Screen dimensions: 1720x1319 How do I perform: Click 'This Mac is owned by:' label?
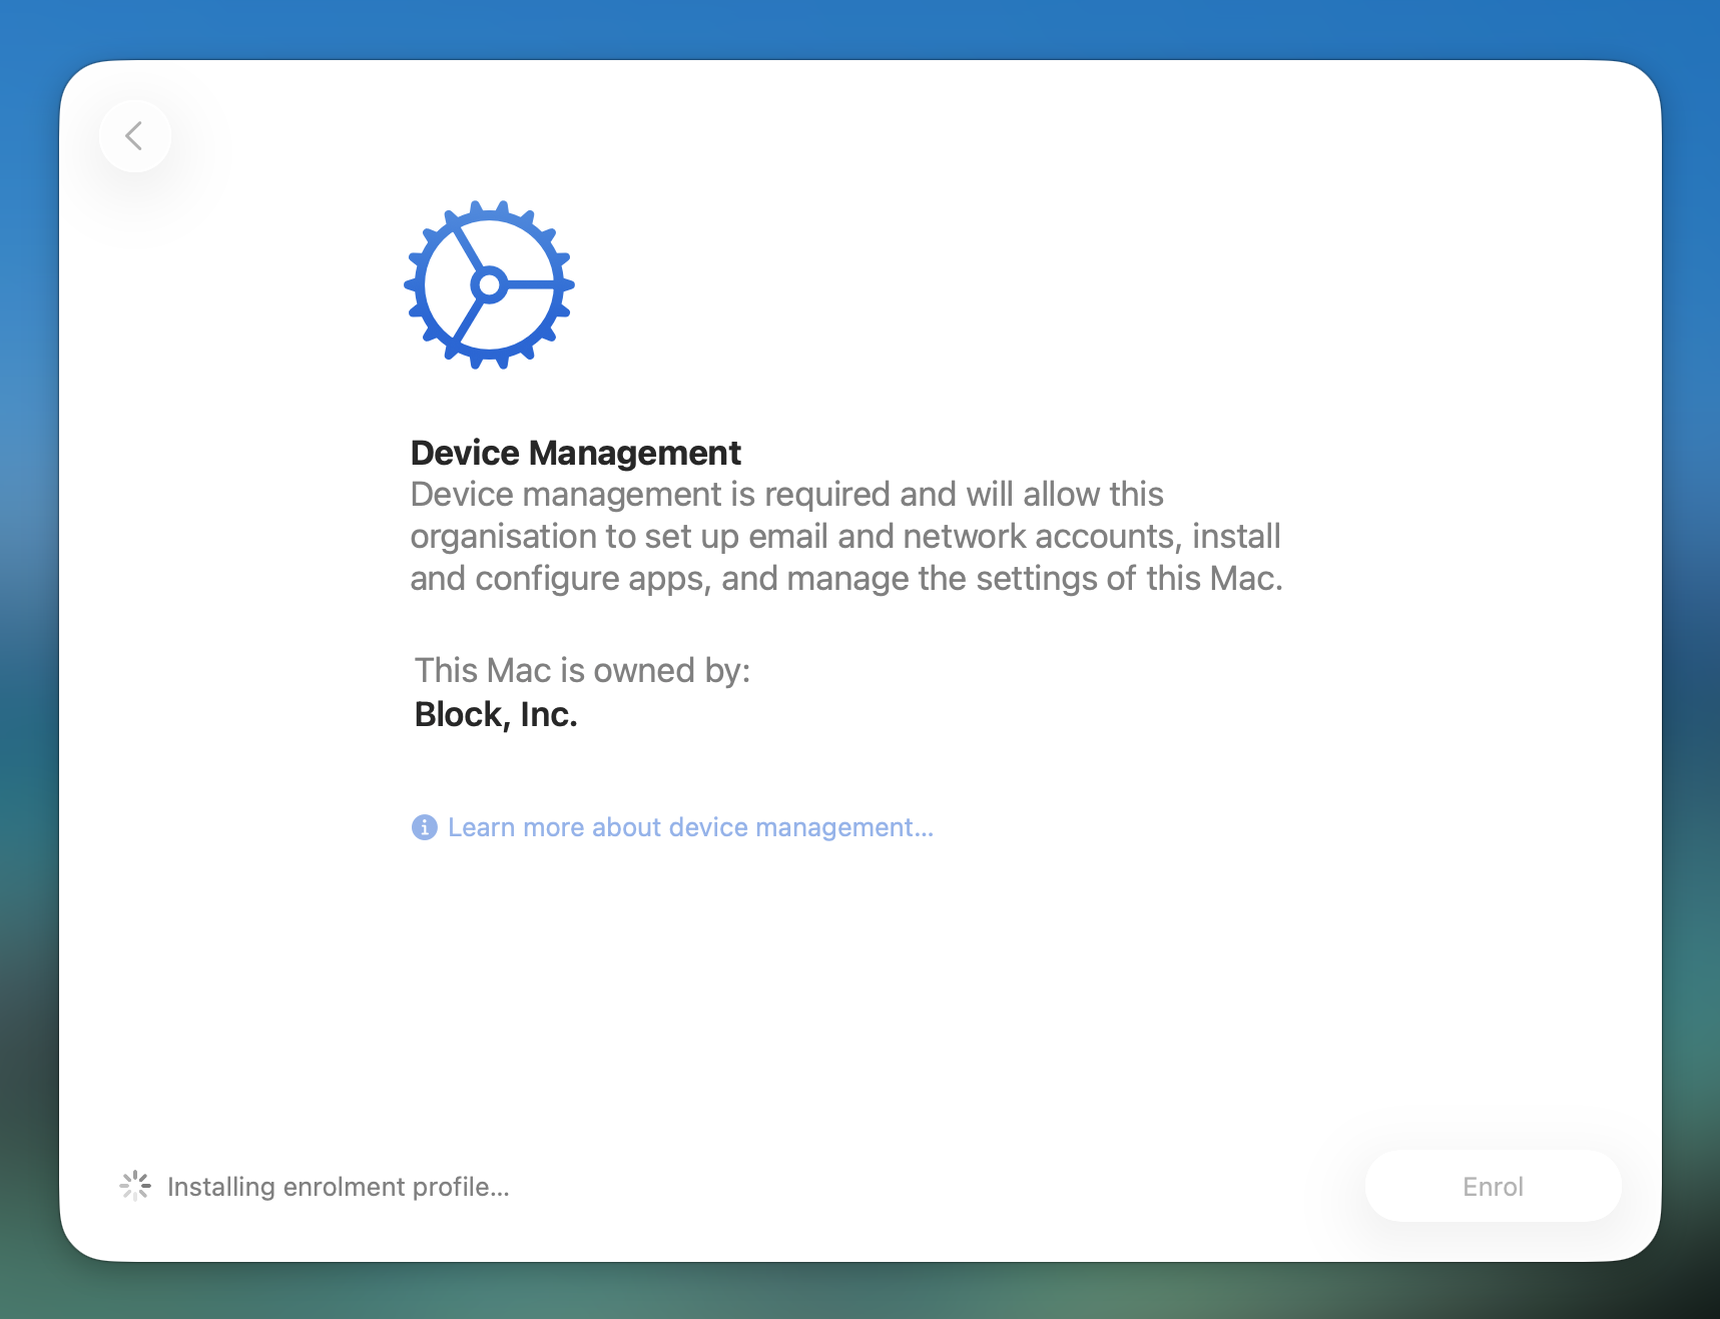point(582,670)
